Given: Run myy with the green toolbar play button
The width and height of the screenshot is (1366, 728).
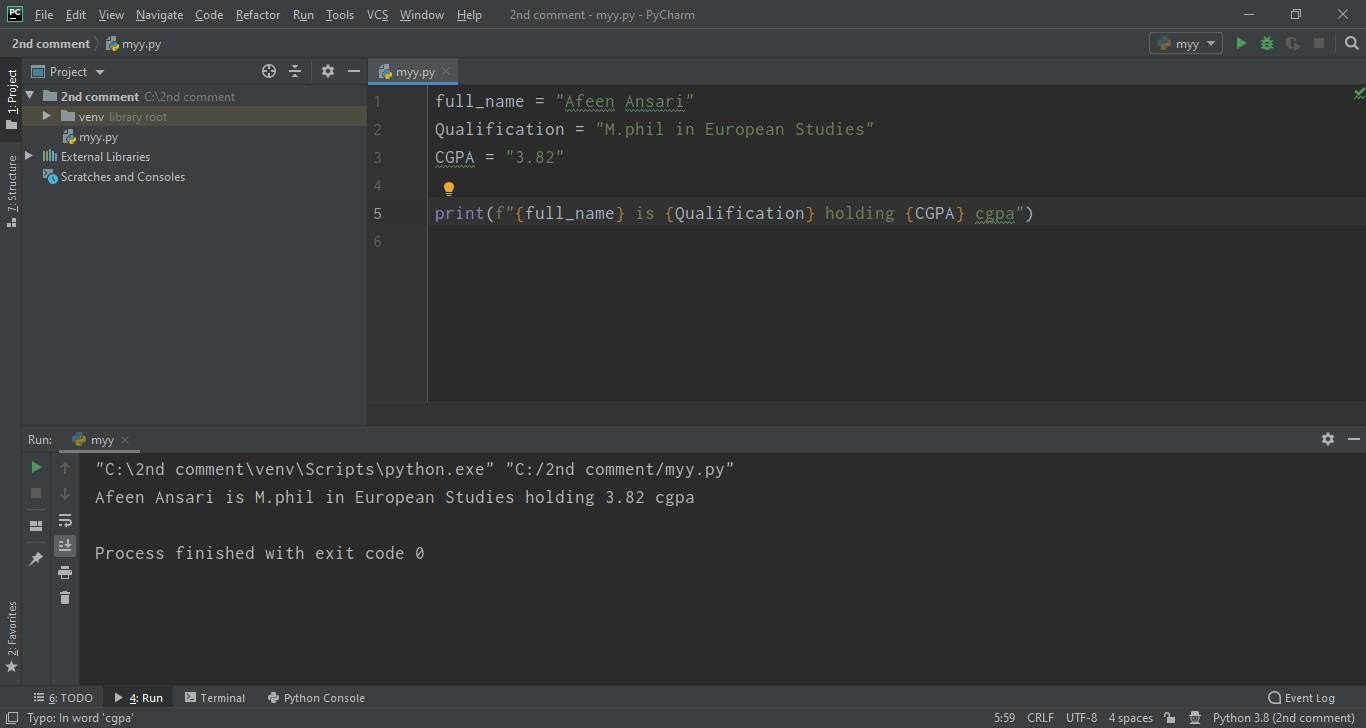Looking at the screenshot, I should (x=1241, y=43).
